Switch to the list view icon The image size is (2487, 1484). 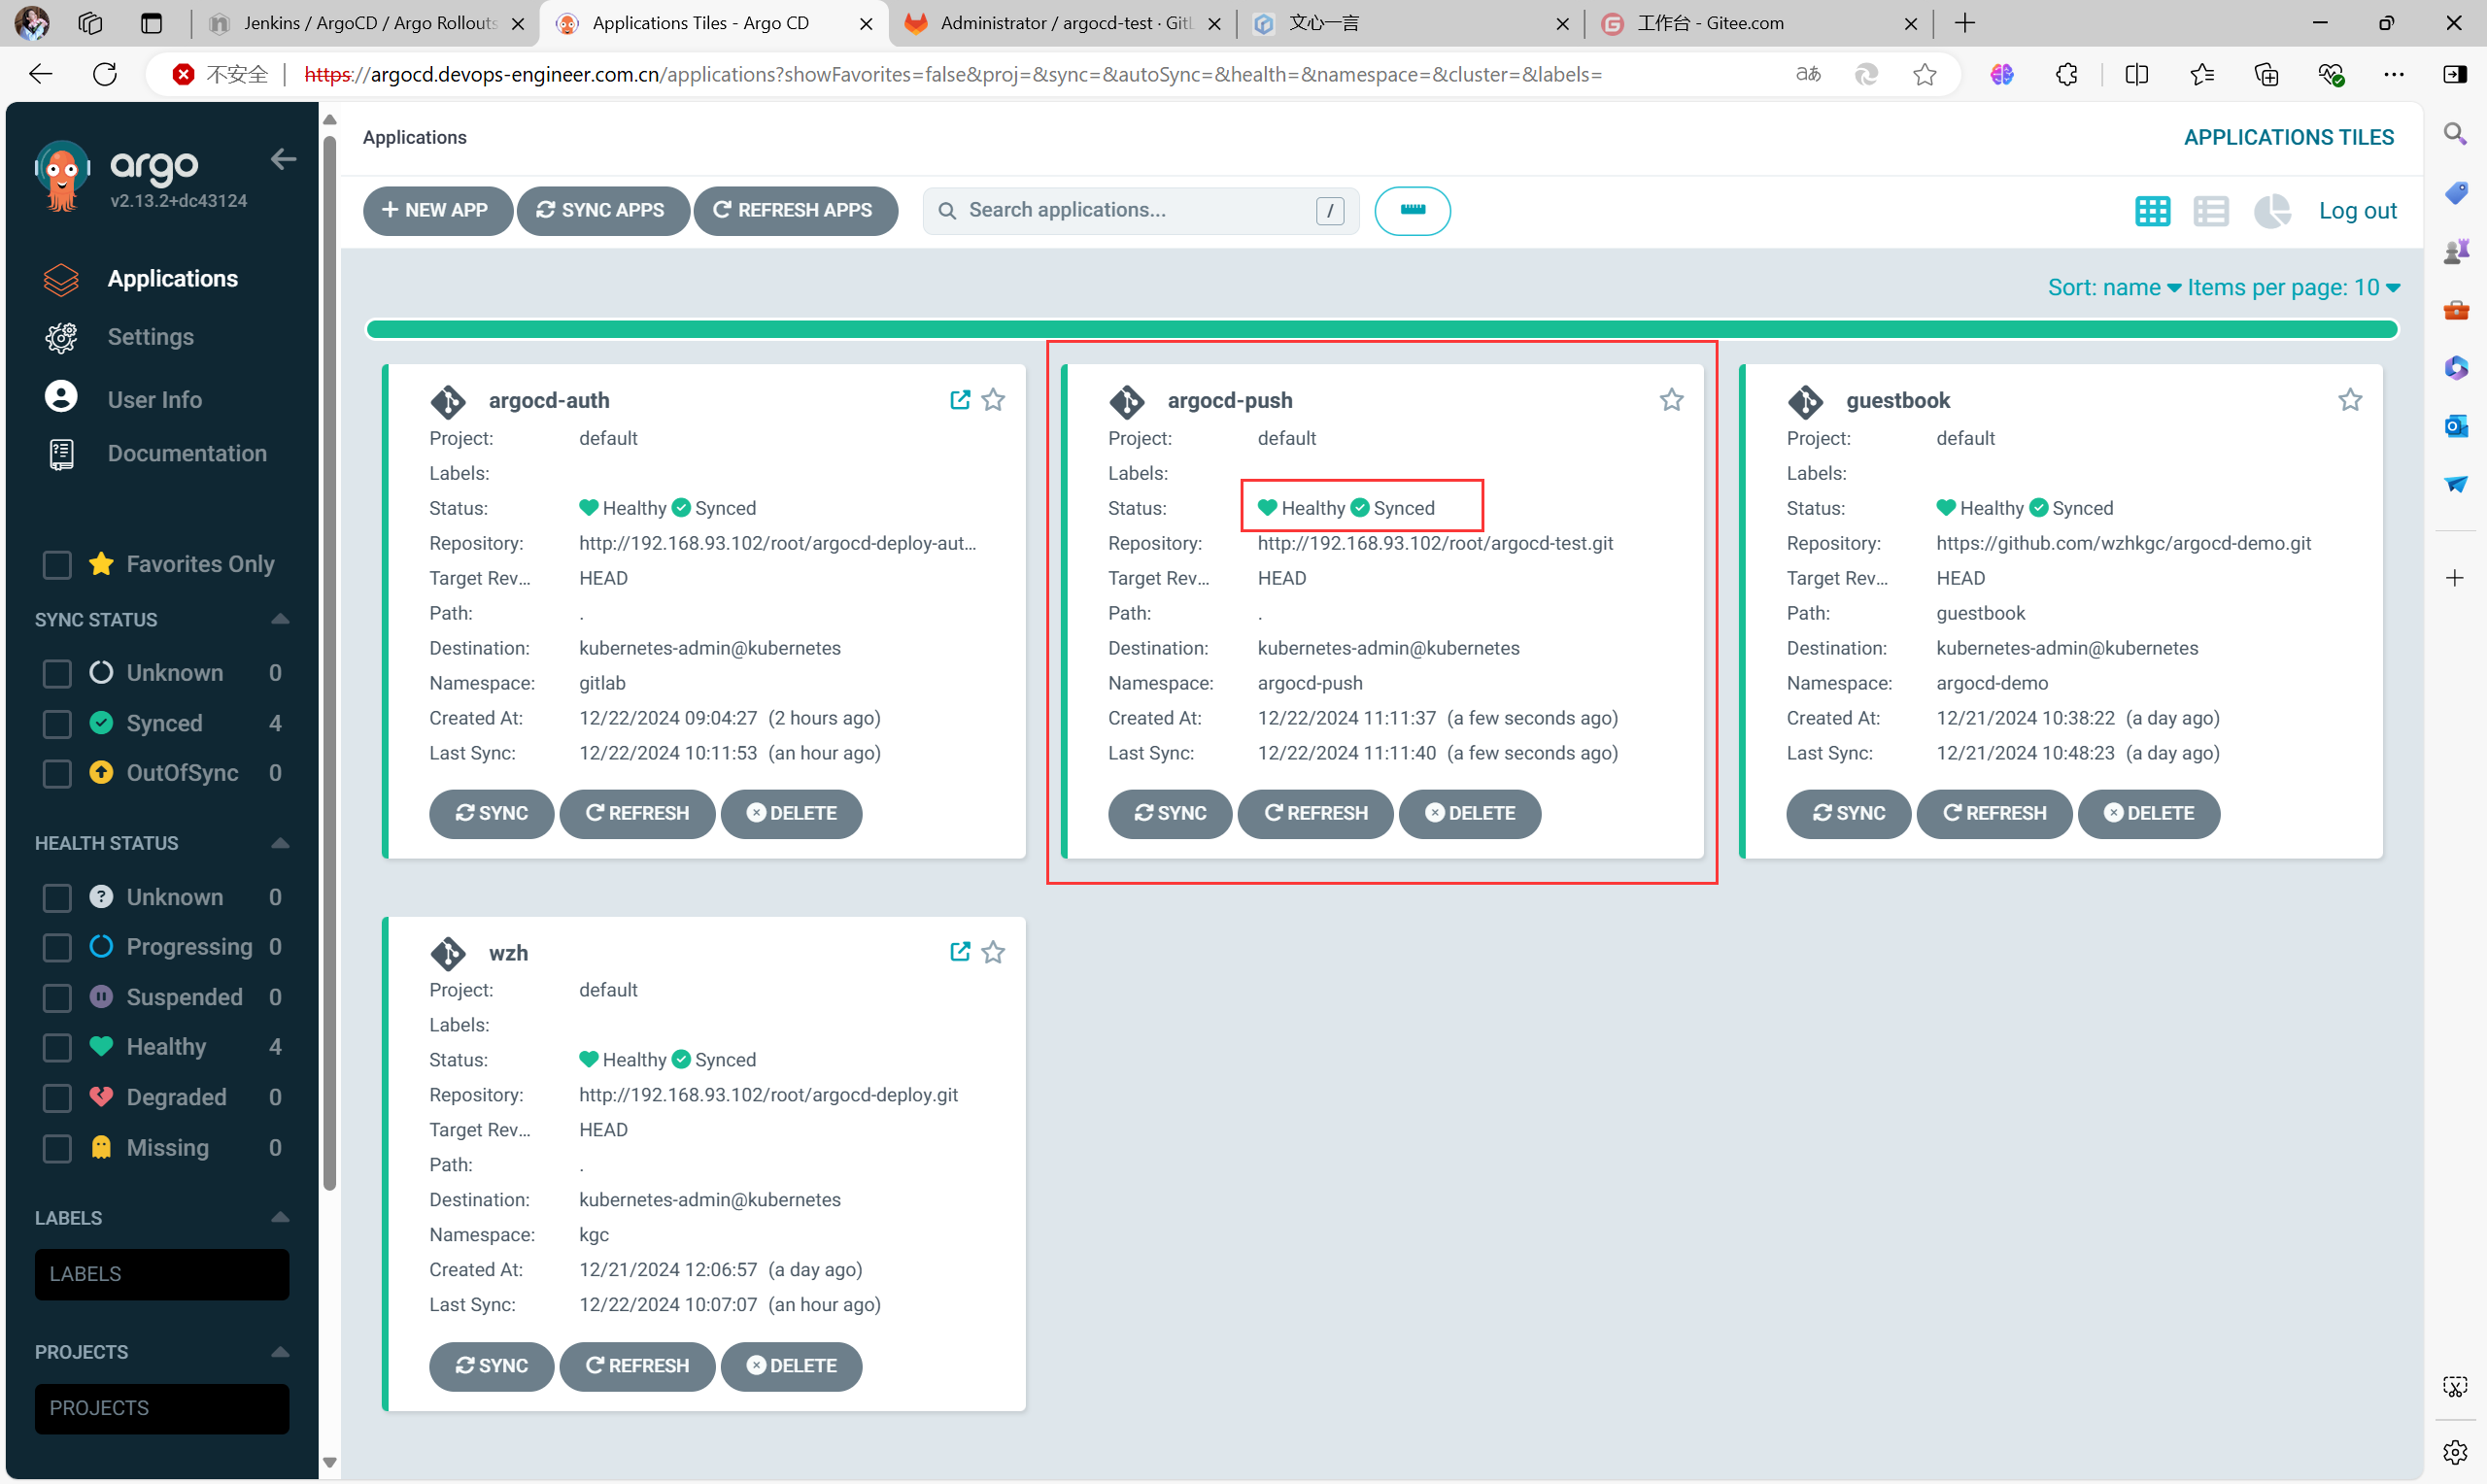pyautogui.click(x=2211, y=211)
